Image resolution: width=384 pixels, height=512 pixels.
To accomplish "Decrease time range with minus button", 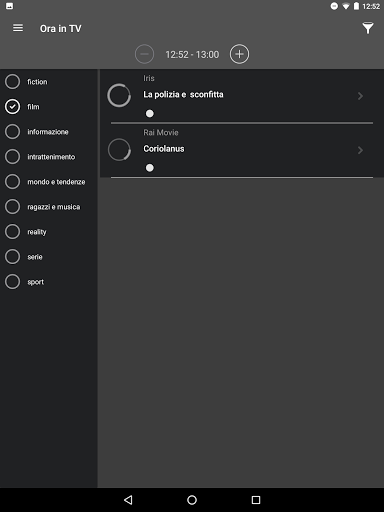I will click(144, 54).
